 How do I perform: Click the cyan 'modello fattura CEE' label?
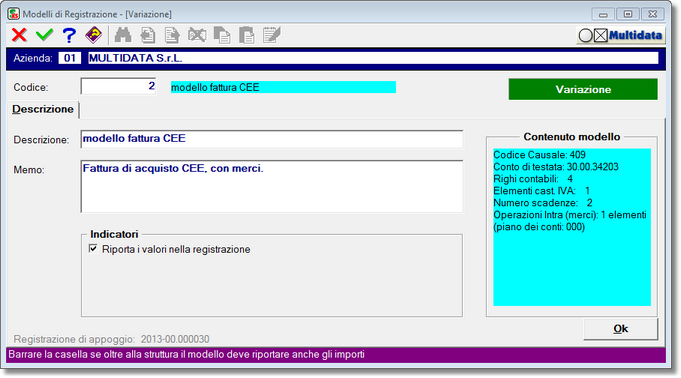pyautogui.click(x=283, y=87)
